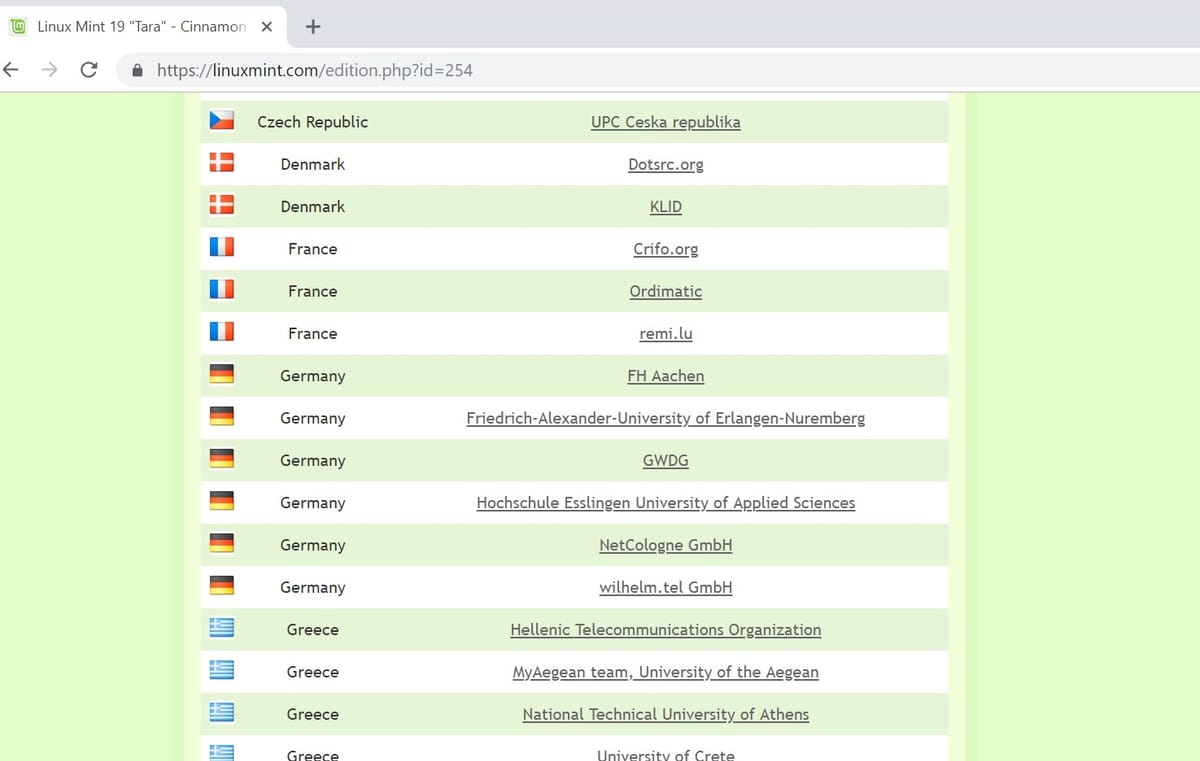Click the Czech Republic flag icon
This screenshot has height=761, width=1200.
221,121
